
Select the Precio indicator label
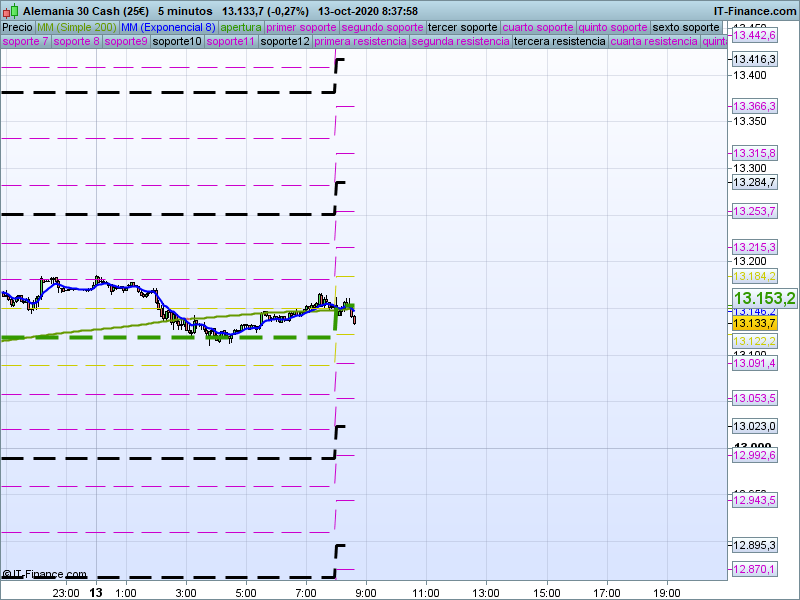17,27
